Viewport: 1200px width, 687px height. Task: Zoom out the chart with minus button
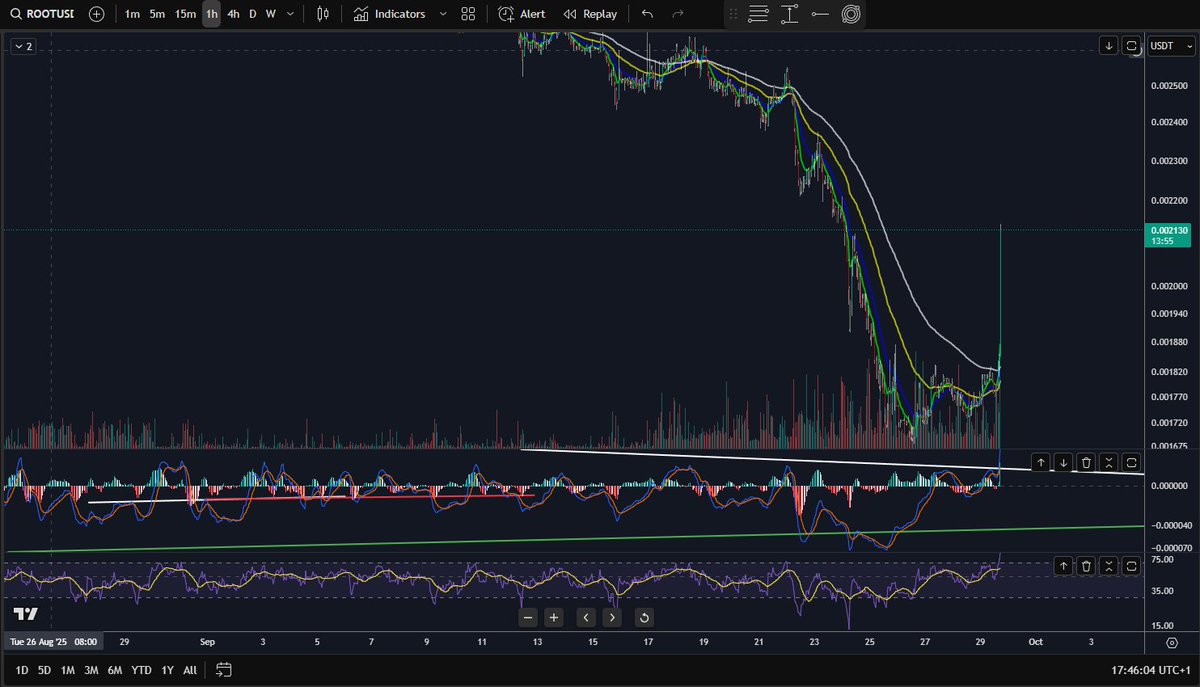coord(529,617)
